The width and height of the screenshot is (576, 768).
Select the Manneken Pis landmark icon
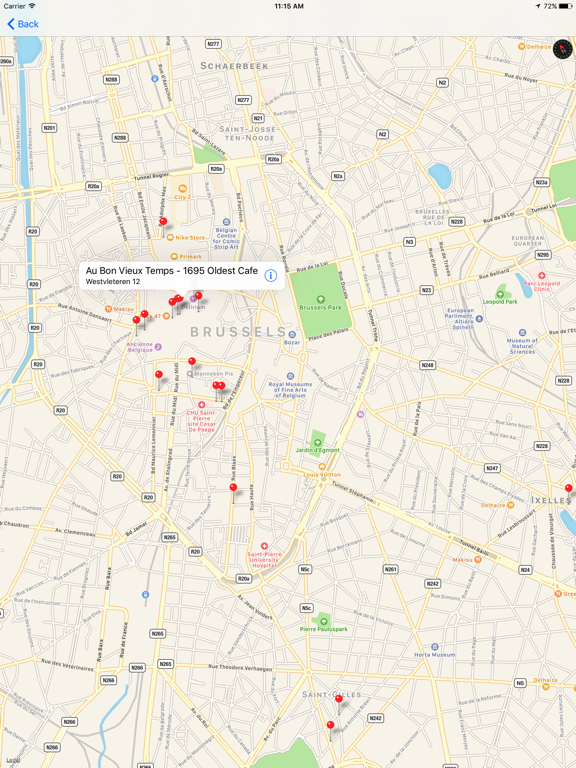tap(190, 374)
